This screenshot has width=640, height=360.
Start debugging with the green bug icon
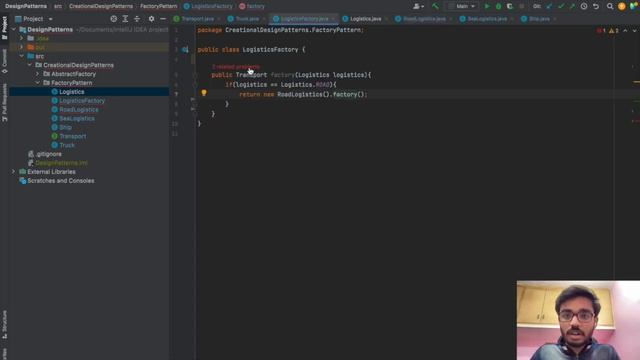tap(498, 6)
